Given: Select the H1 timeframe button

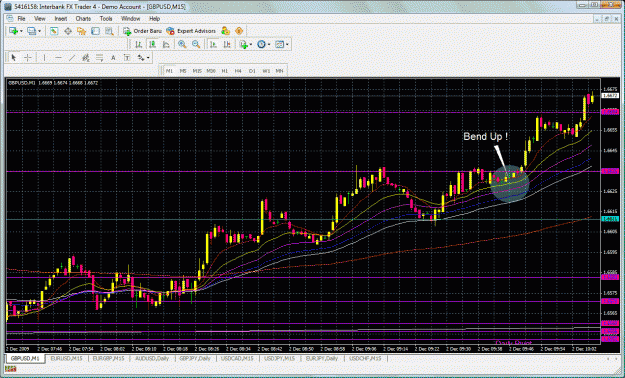Looking at the screenshot, I should [x=225, y=71].
